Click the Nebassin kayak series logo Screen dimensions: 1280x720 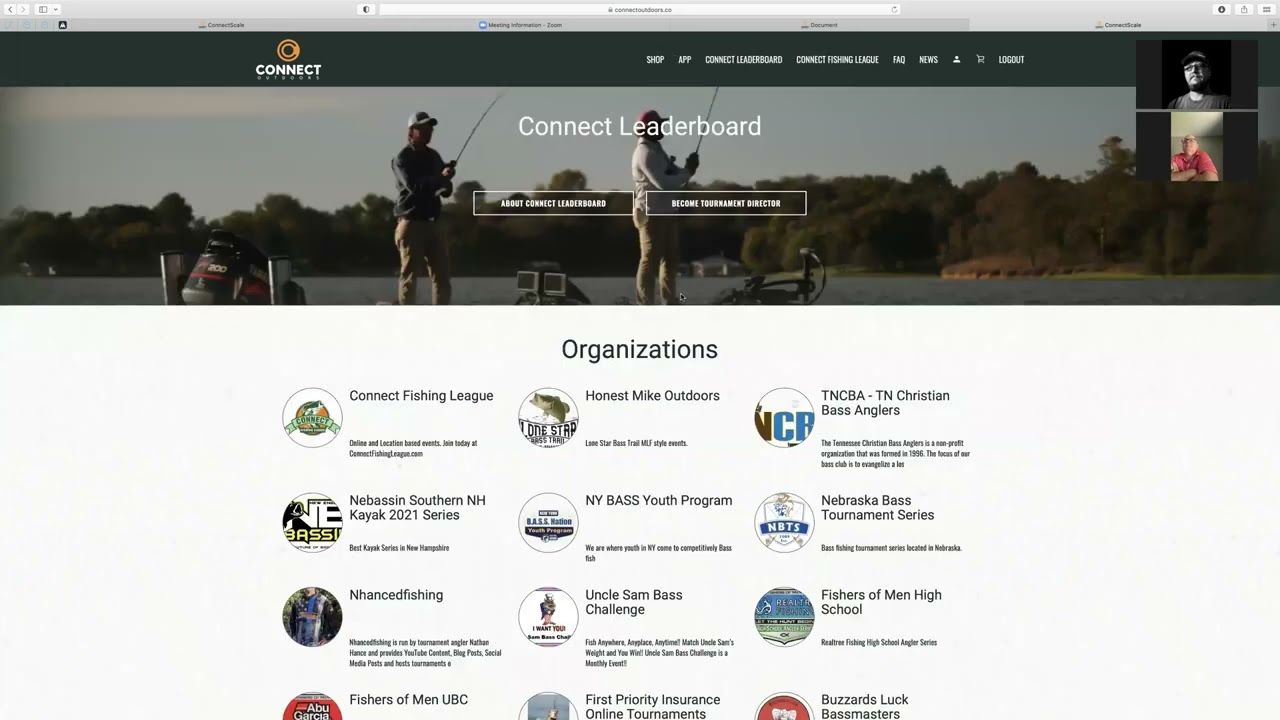[312, 522]
